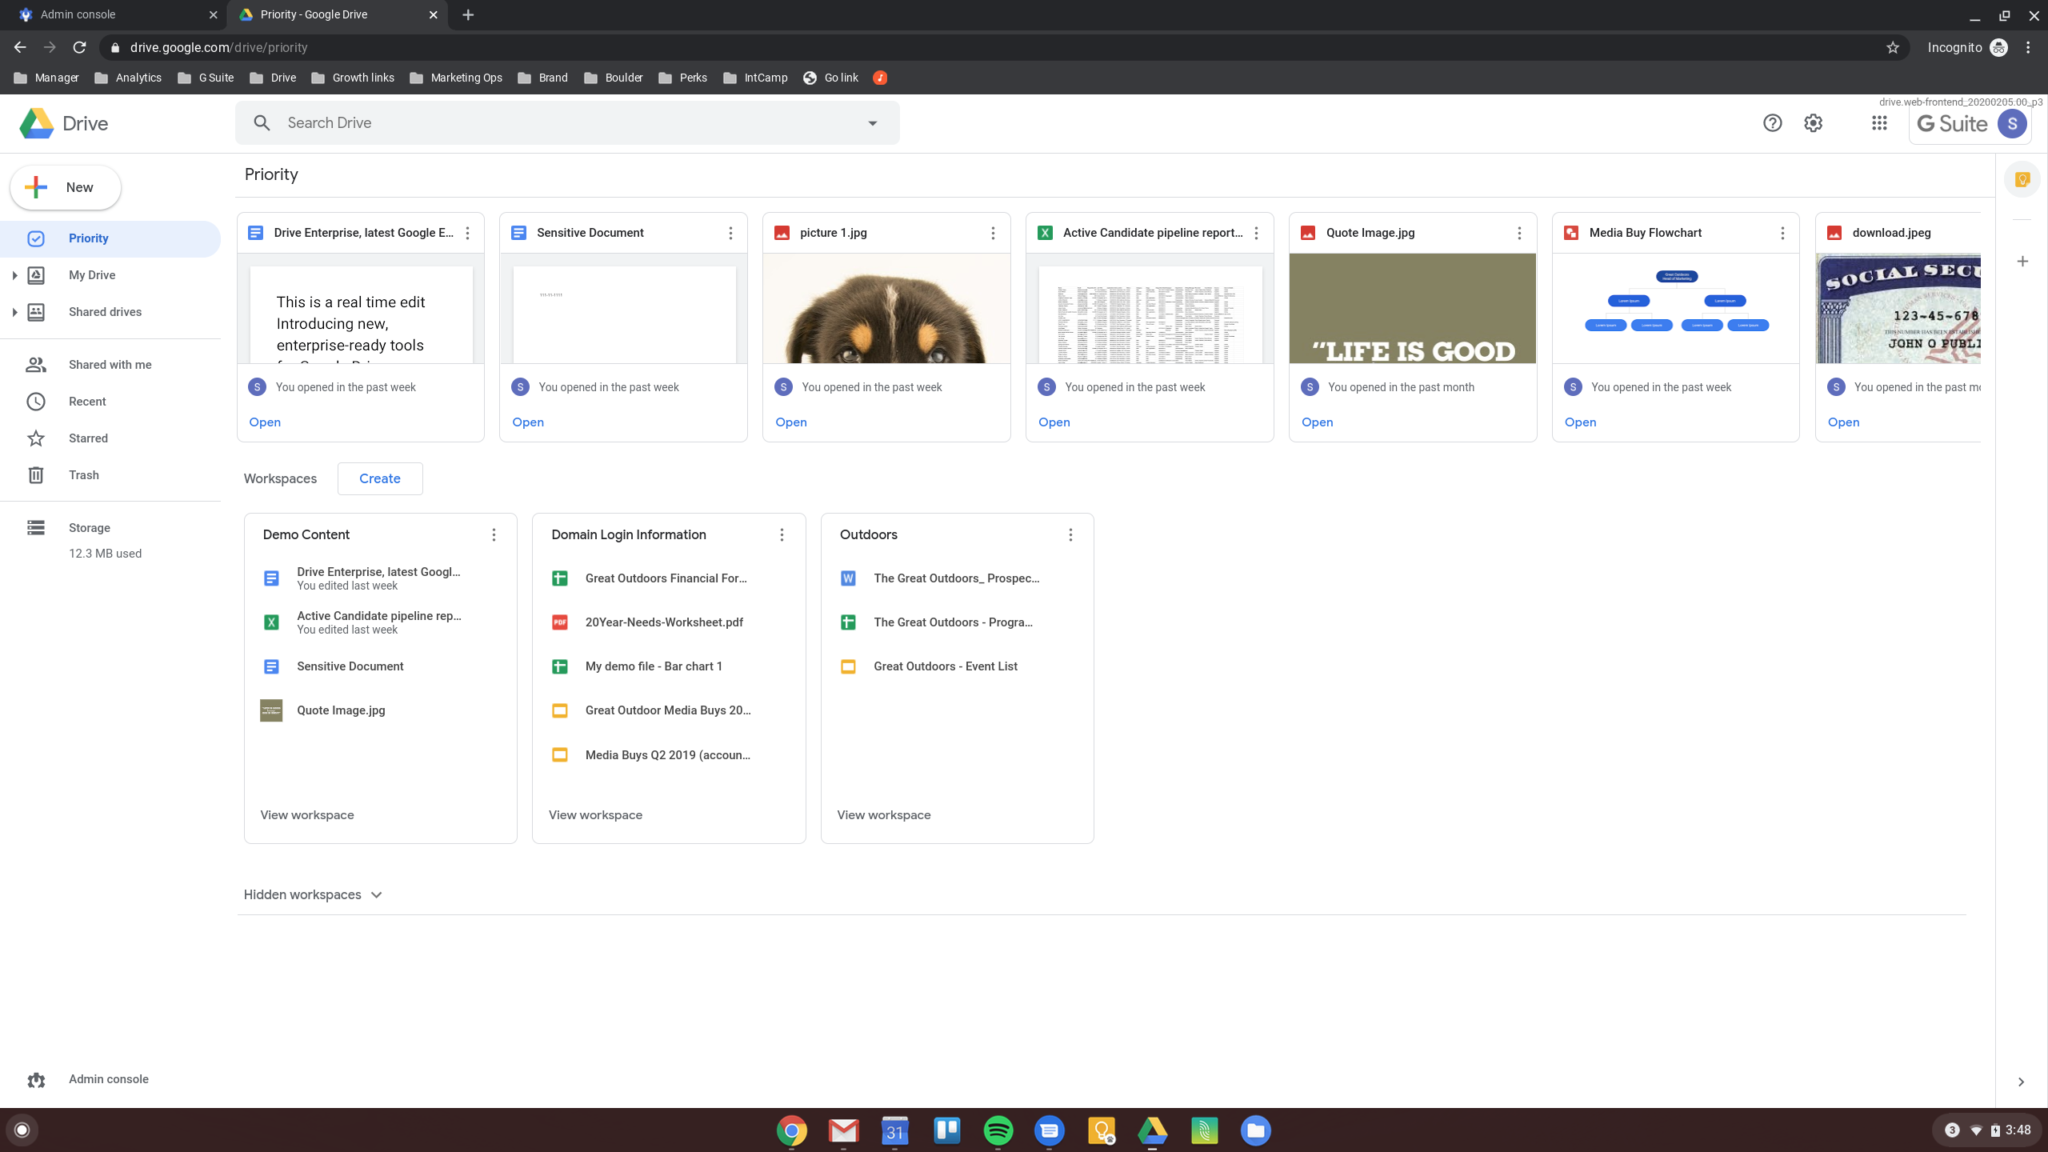2048x1152 pixels.
Task: Go to Shared with me
Action: click(x=110, y=365)
